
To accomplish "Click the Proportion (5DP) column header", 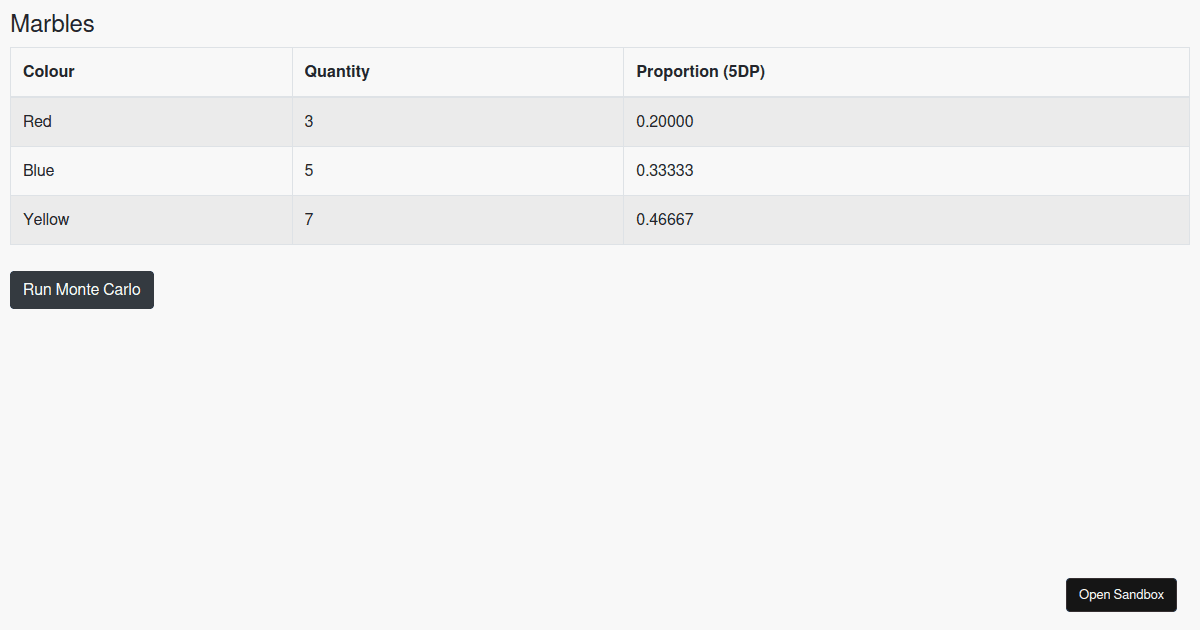I will coord(700,72).
